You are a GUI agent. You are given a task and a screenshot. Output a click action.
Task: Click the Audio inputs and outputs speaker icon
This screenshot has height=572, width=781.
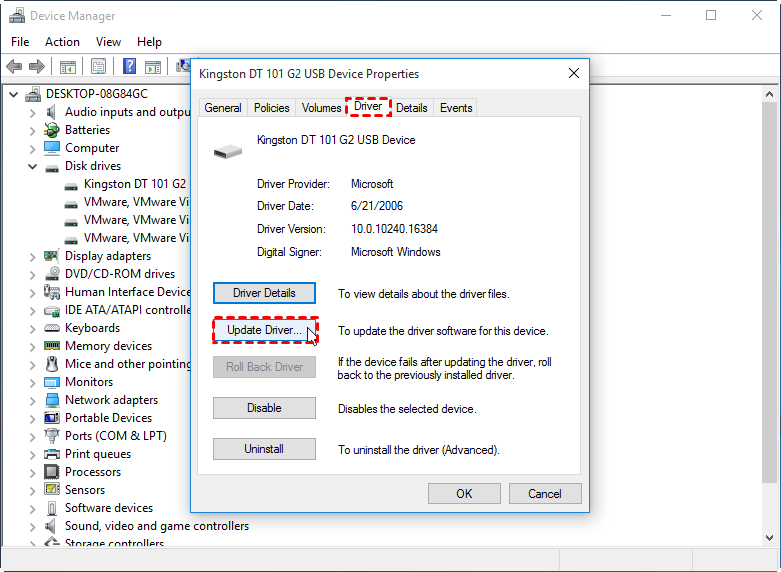[51, 112]
